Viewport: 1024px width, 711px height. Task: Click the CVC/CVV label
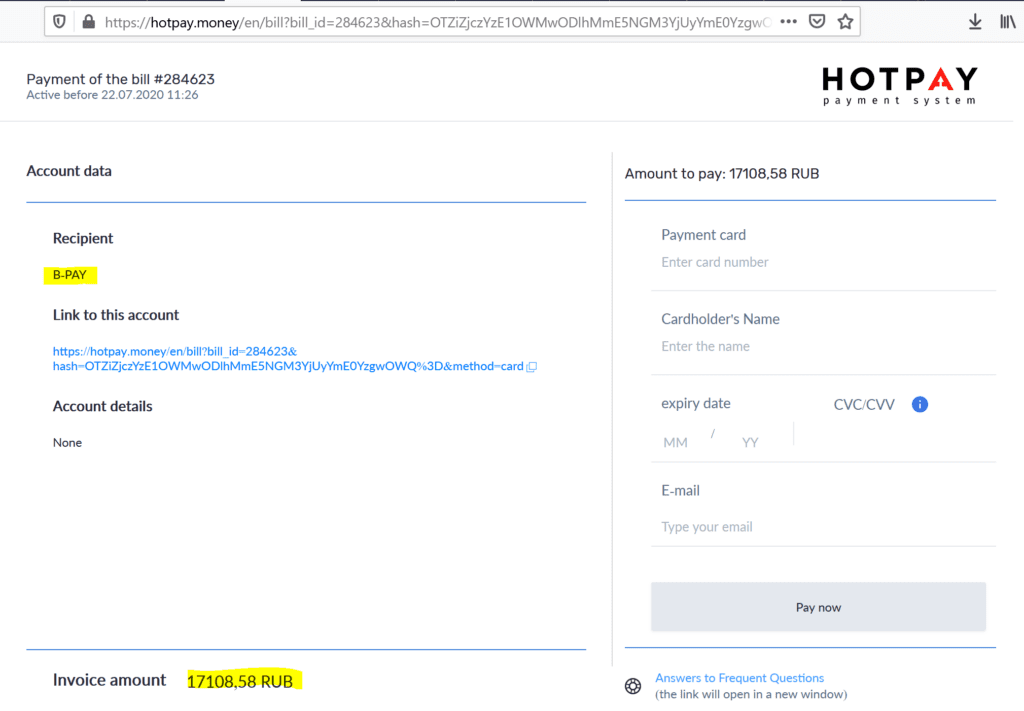coord(864,405)
